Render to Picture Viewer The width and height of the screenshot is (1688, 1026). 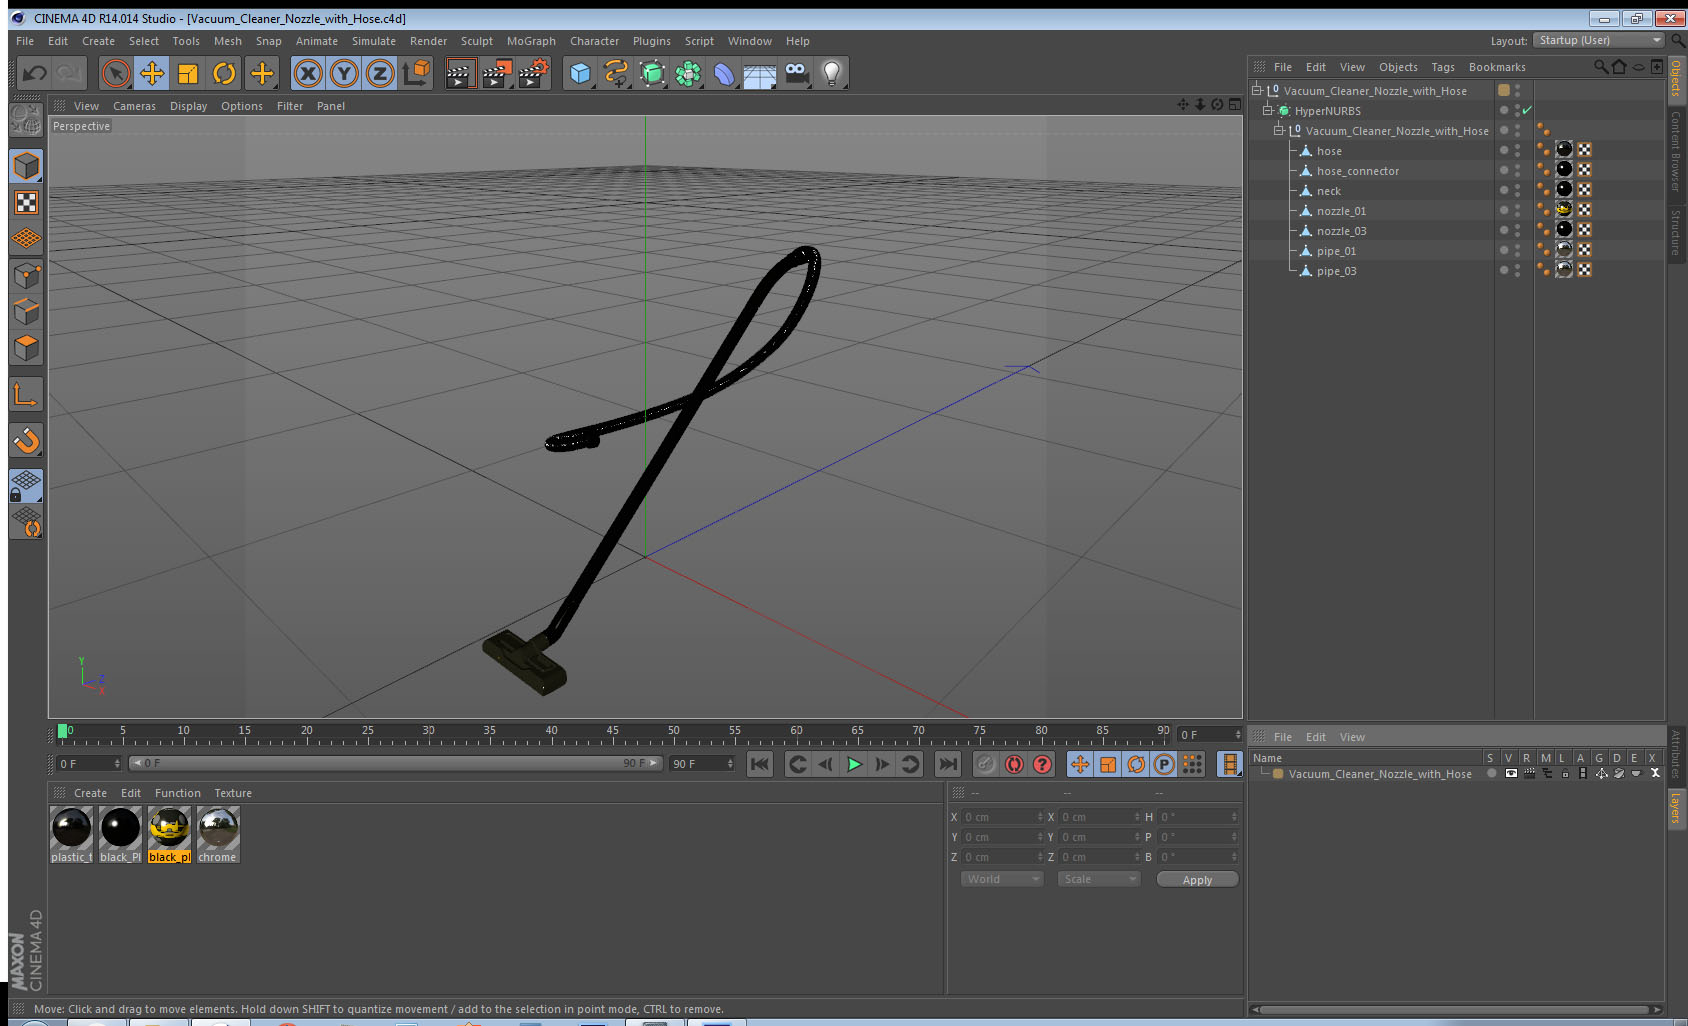pyautogui.click(x=496, y=73)
